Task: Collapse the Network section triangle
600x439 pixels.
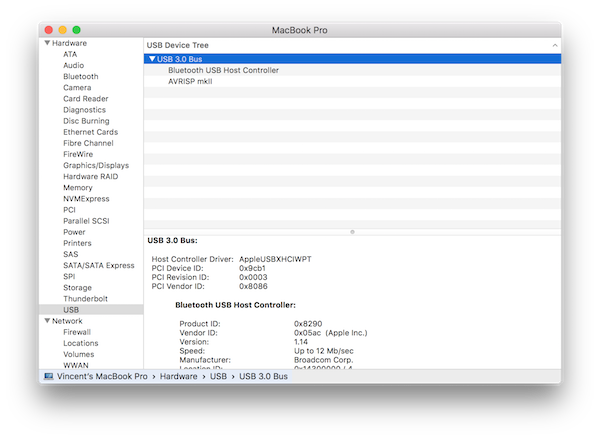Action: (x=47, y=321)
